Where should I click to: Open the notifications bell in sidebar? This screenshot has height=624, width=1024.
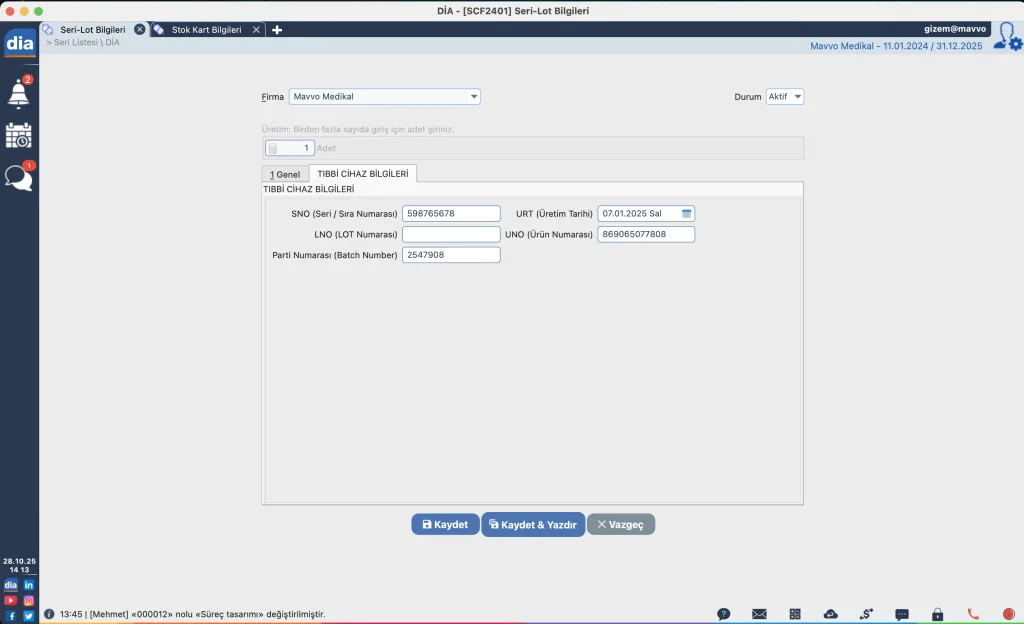coord(18,92)
